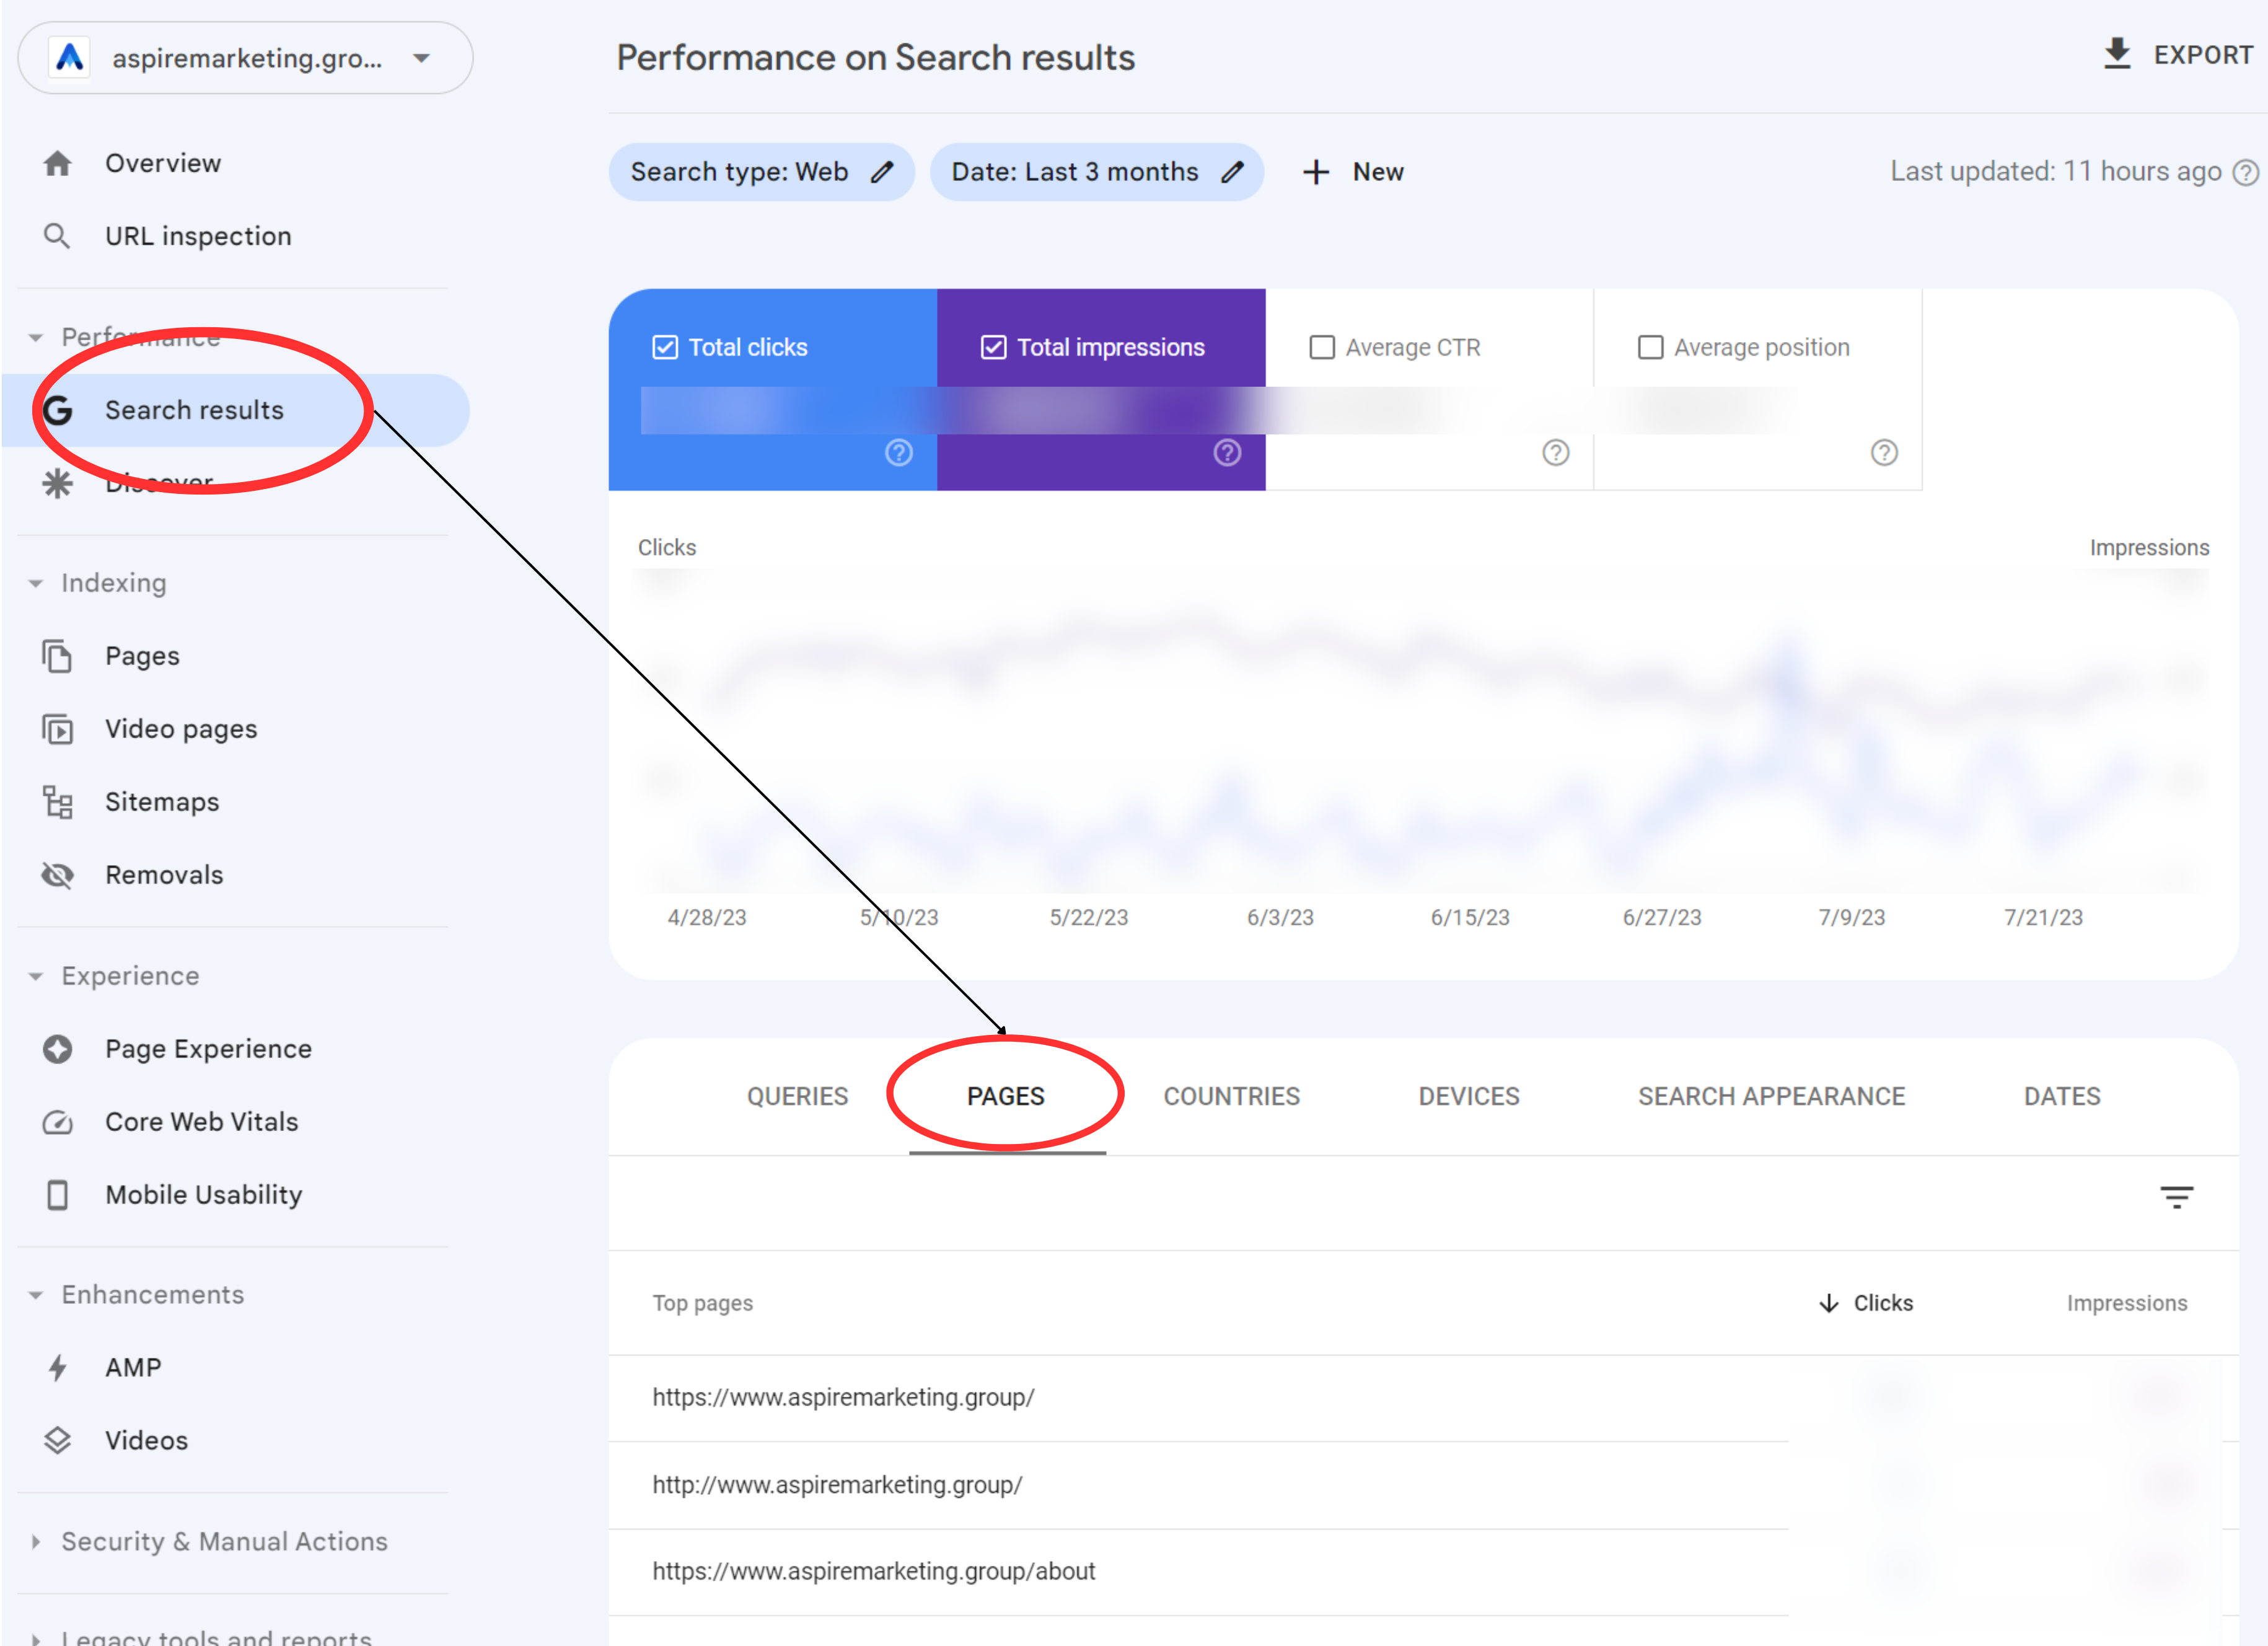Click the Clicks sort arrow
Image resolution: width=2268 pixels, height=1646 pixels.
tap(1829, 1303)
